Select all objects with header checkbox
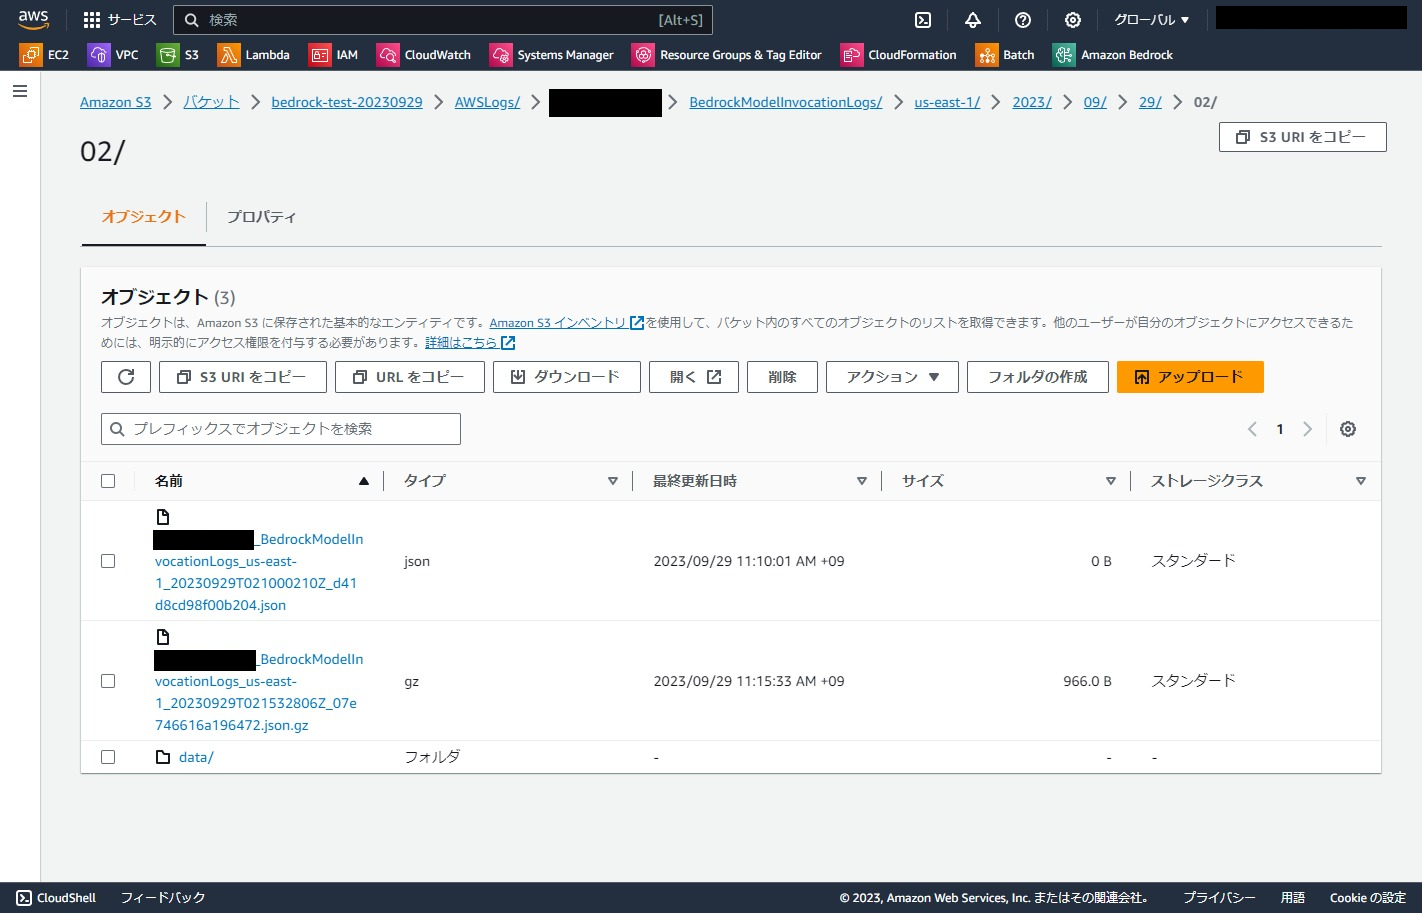Screen dimensions: 1422x913 click(108, 481)
